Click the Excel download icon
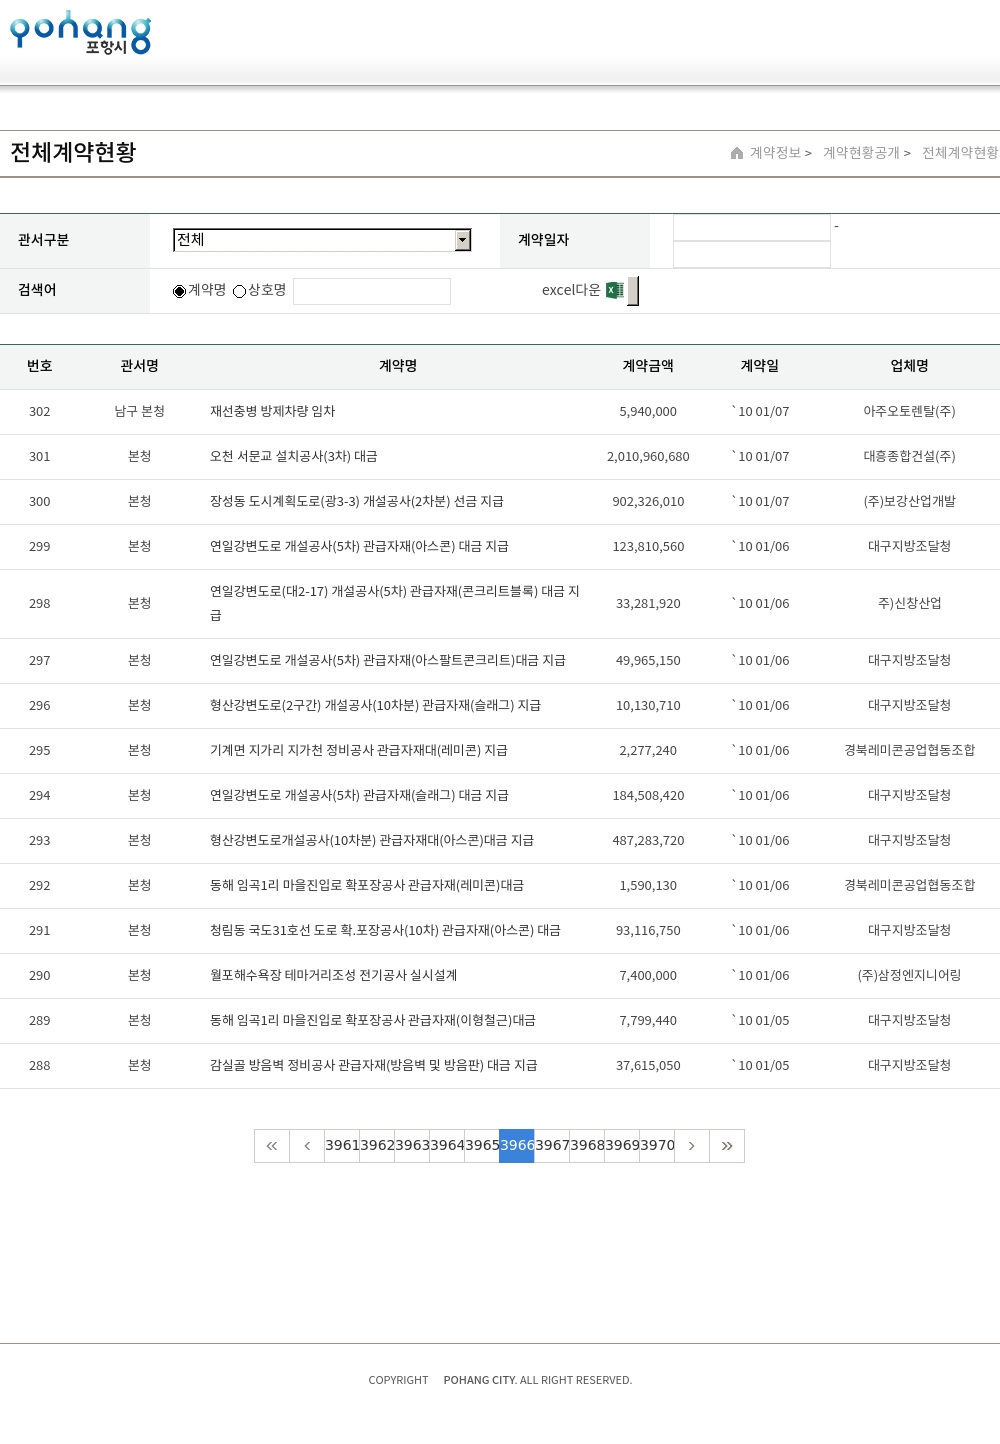The height and width of the screenshot is (1444, 1000). (x=615, y=290)
